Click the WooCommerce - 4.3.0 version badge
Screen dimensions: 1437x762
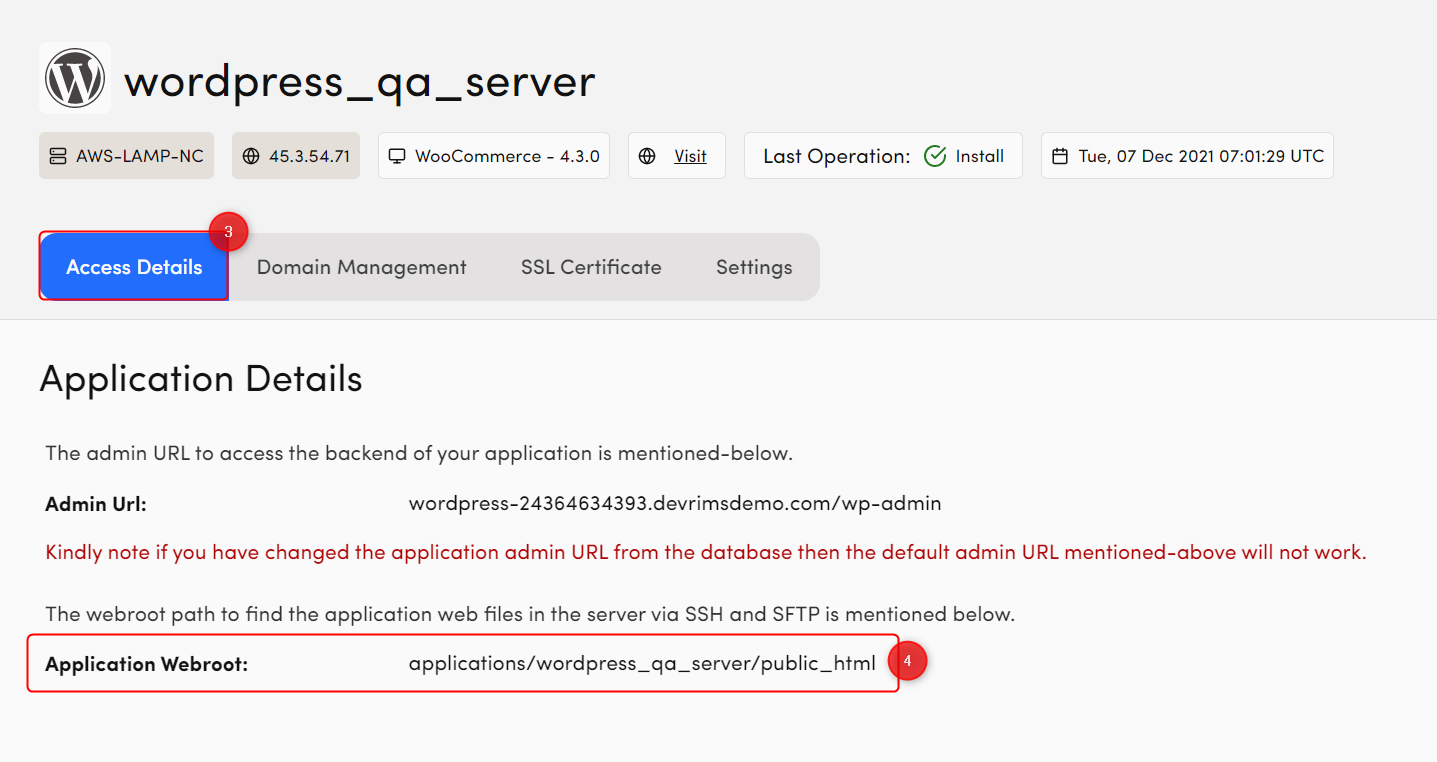click(x=494, y=156)
